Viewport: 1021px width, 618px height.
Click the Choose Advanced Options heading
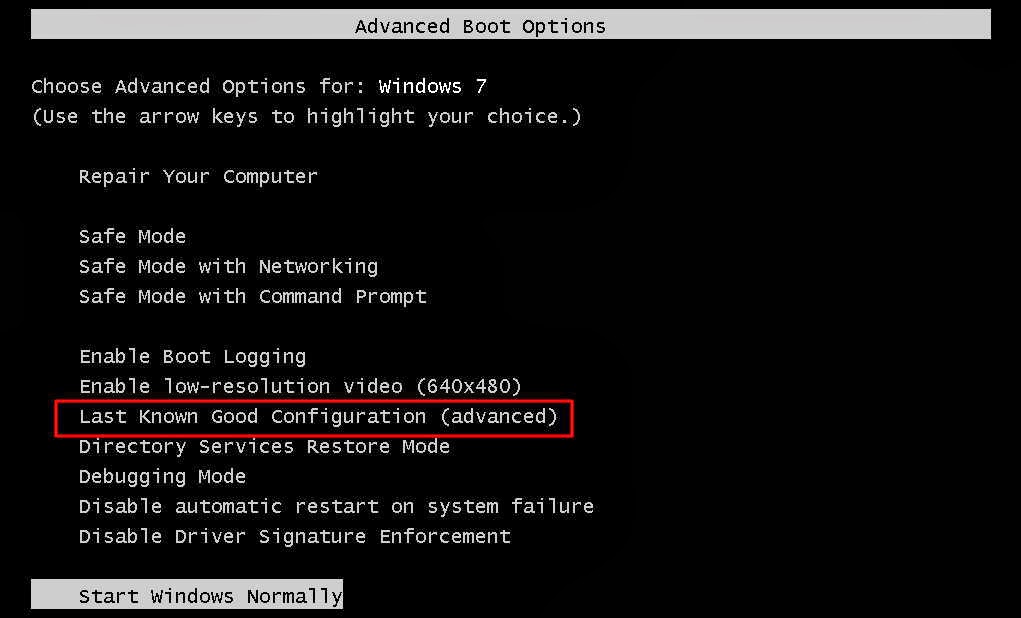168,86
